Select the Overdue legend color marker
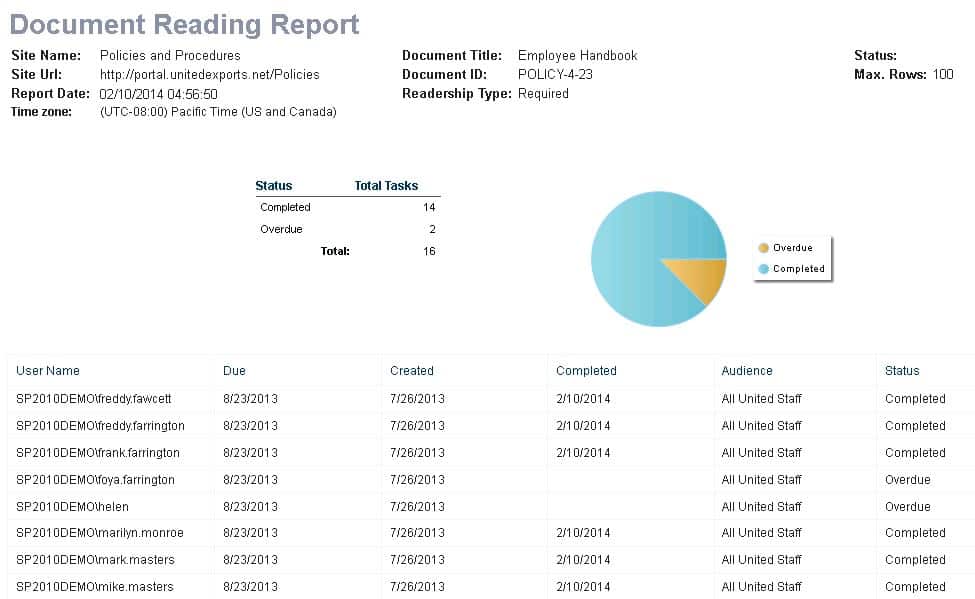The height and width of the screenshot is (599, 975). click(x=764, y=247)
